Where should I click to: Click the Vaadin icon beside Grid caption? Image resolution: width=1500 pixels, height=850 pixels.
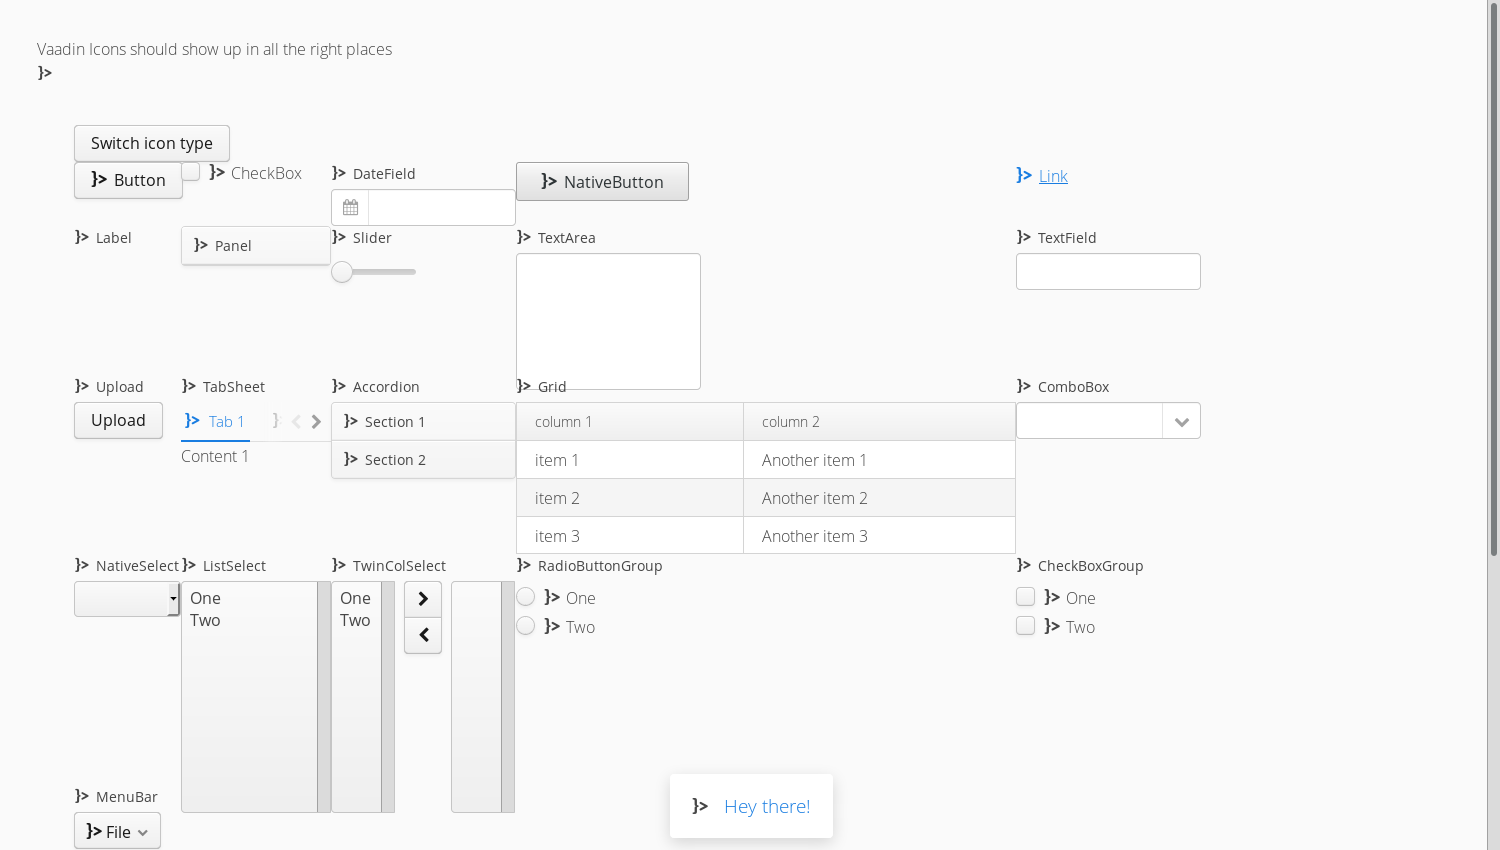pyautogui.click(x=524, y=386)
